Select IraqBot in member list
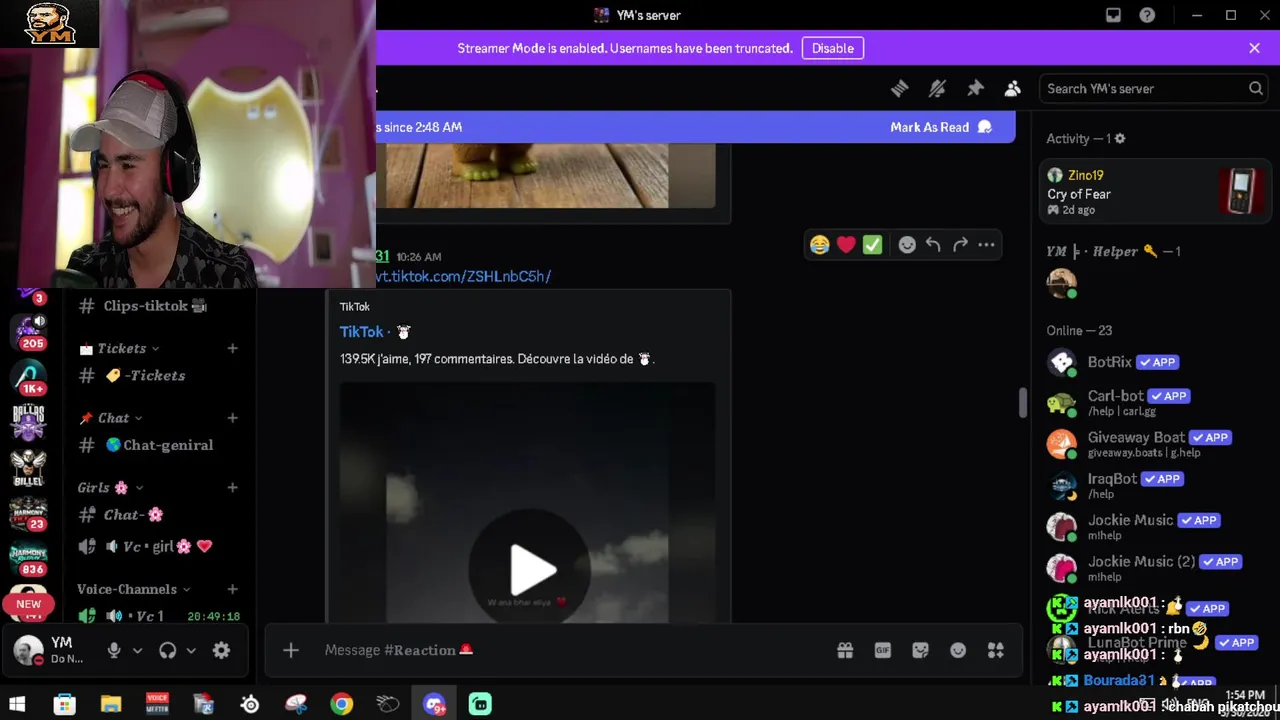This screenshot has width=1280, height=720. pos(1154,486)
